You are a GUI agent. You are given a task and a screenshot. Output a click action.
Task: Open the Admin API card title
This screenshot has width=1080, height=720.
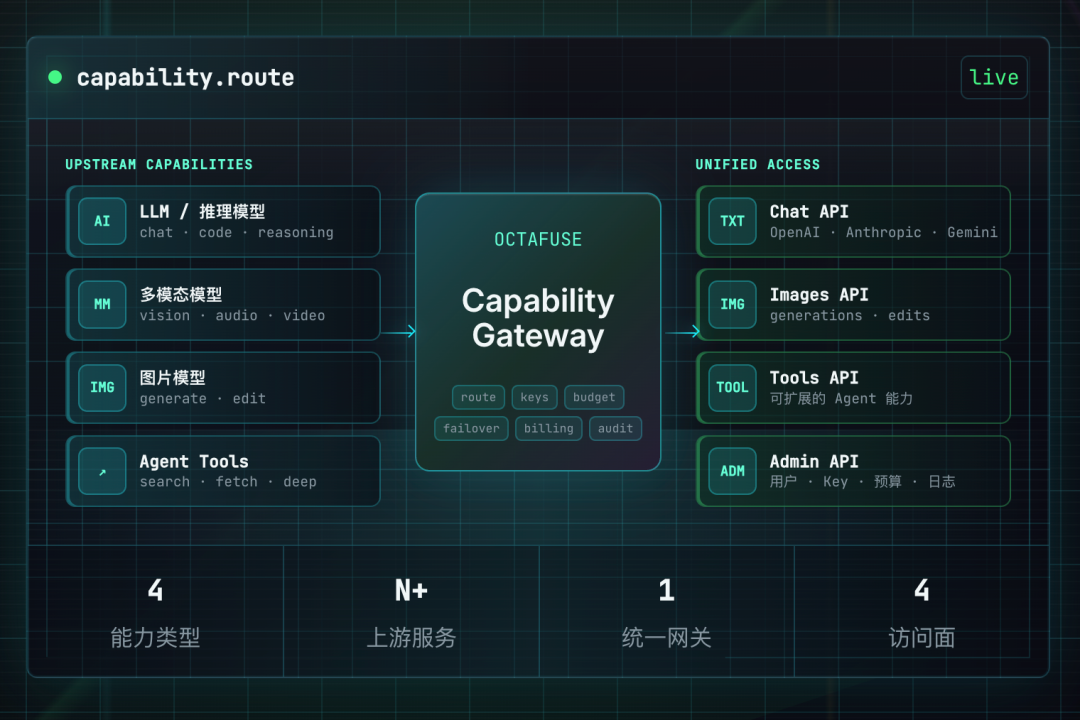pos(813,462)
